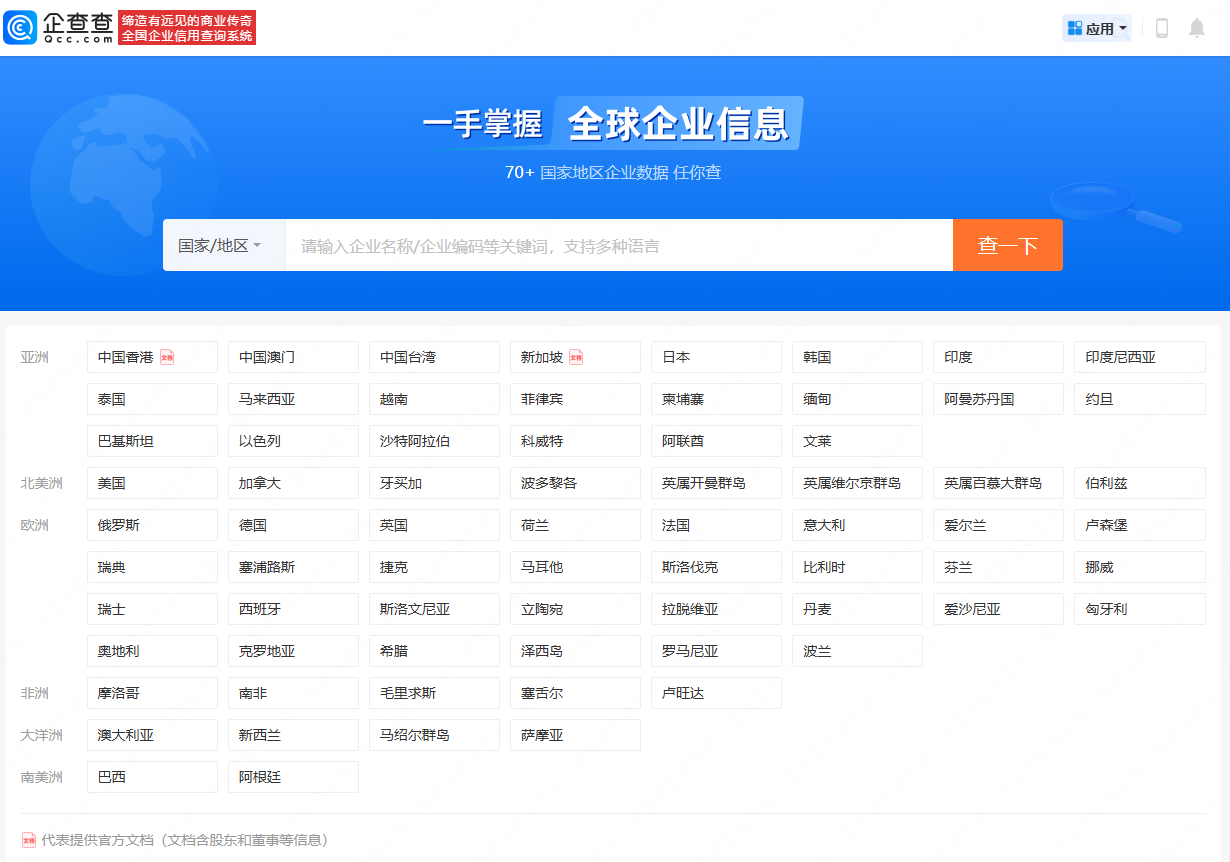
Task: Select 德国 in the Europe section
Action: pyautogui.click(x=293, y=525)
